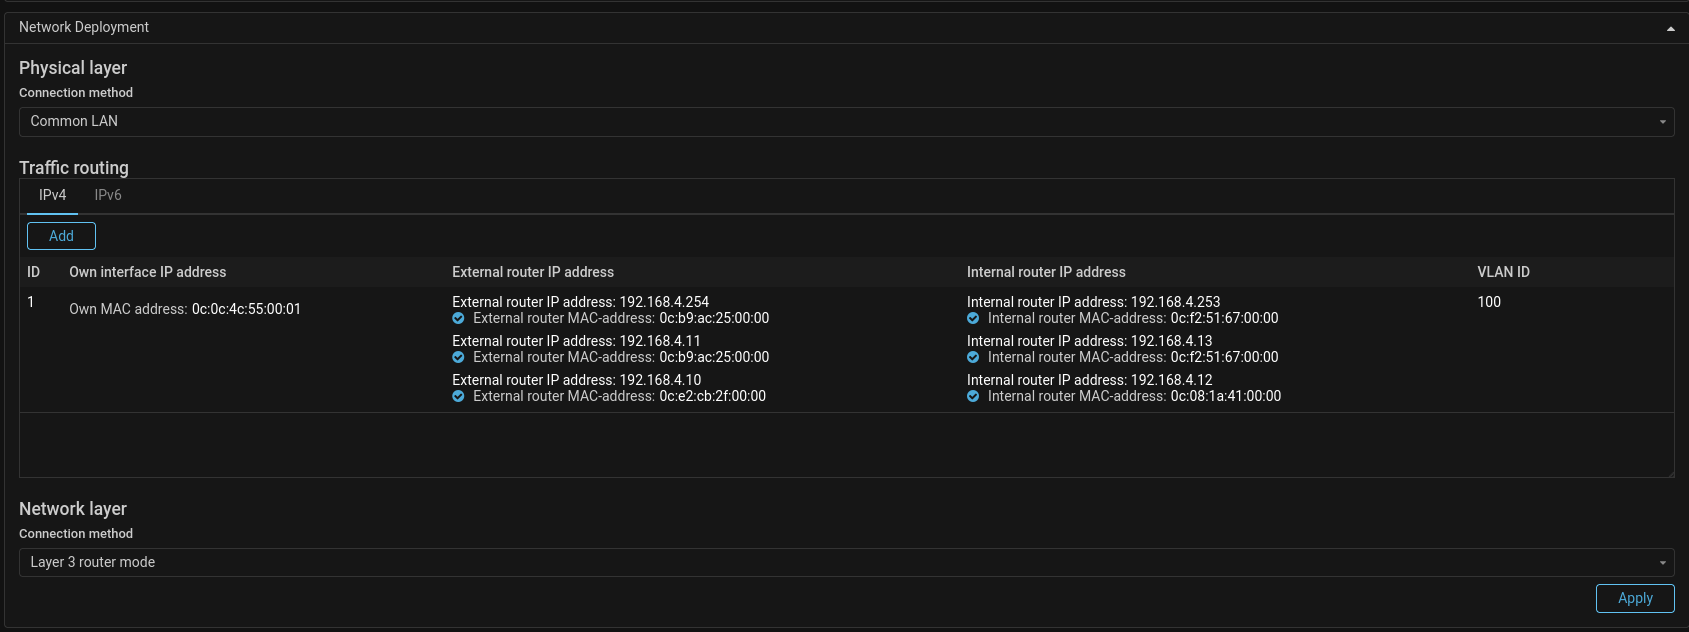Click verified check icon beside internal router 192.168.4.13 MAC
Viewport: 1689px width, 632px height.
973,358
